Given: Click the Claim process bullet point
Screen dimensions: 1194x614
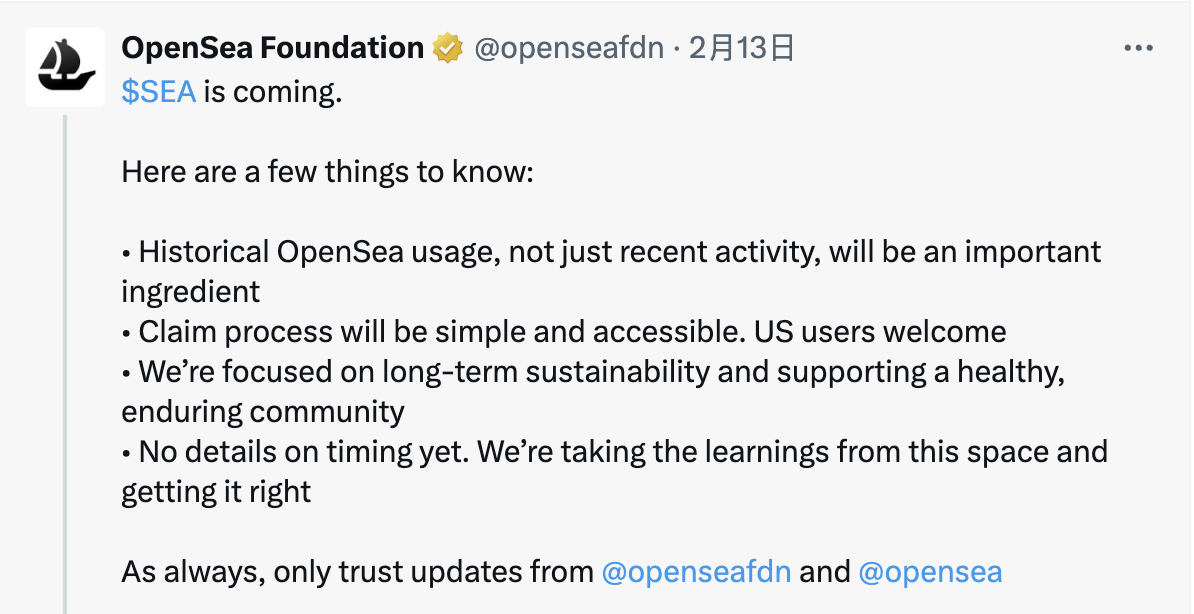Looking at the screenshot, I should (x=563, y=331).
